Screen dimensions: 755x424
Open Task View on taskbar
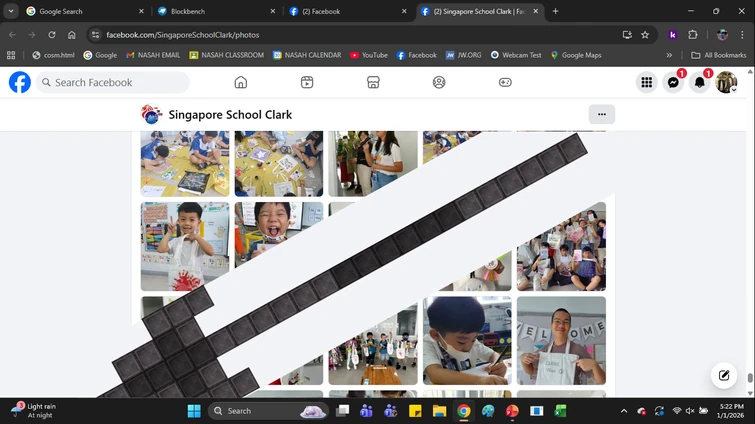(342, 411)
